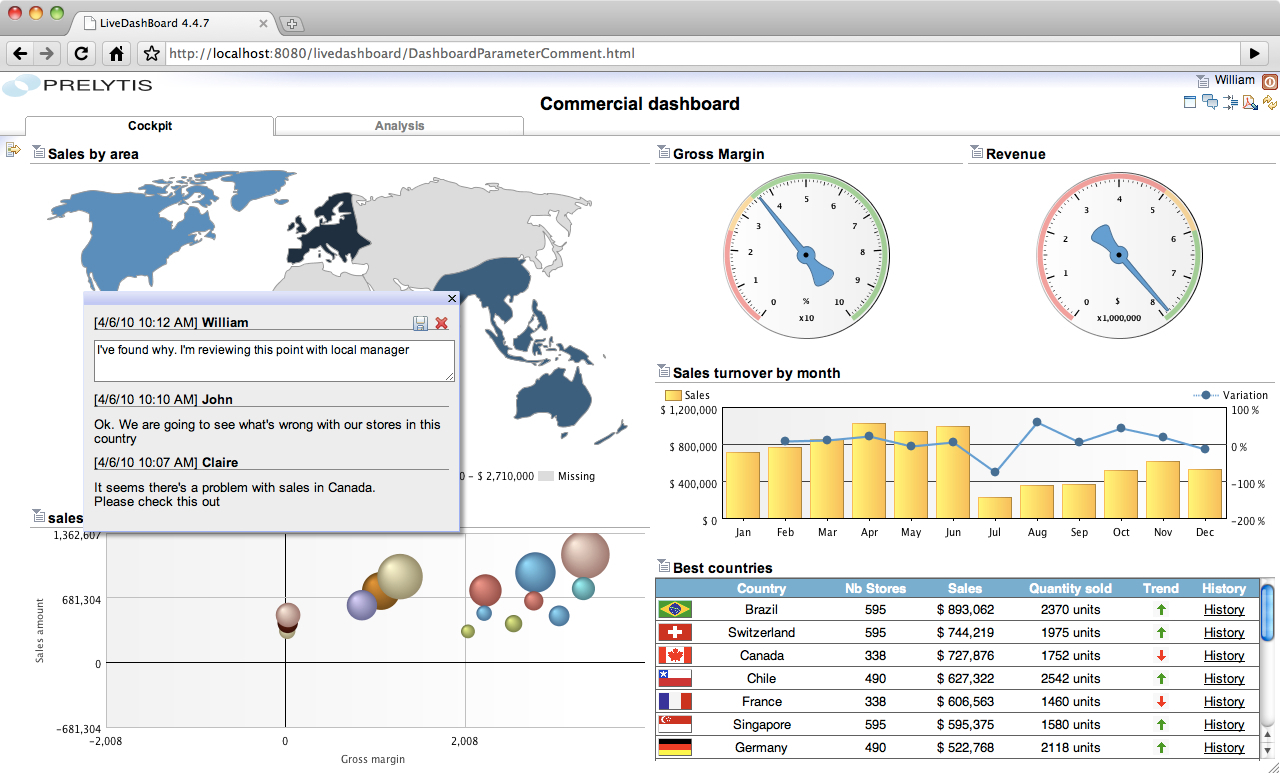Click the parameters icon with arrows and lines
The height and width of the screenshot is (774, 1280).
pyautogui.click(x=1230, y=102)
